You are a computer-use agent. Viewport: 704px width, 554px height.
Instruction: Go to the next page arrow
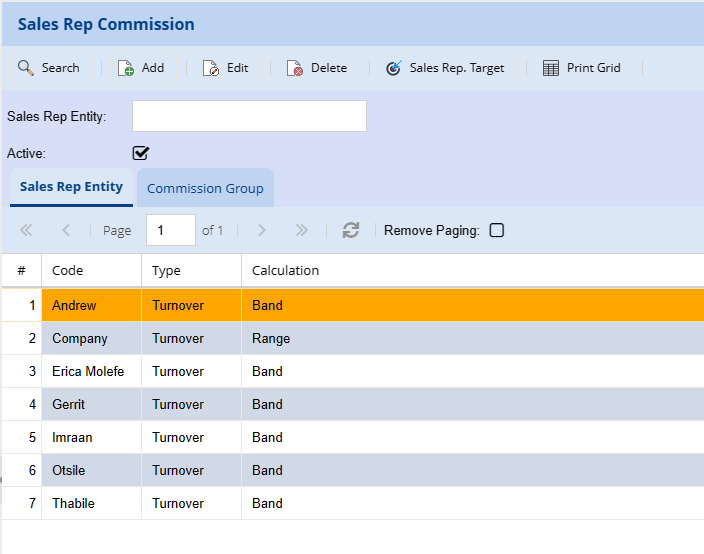tap(262, 230)
